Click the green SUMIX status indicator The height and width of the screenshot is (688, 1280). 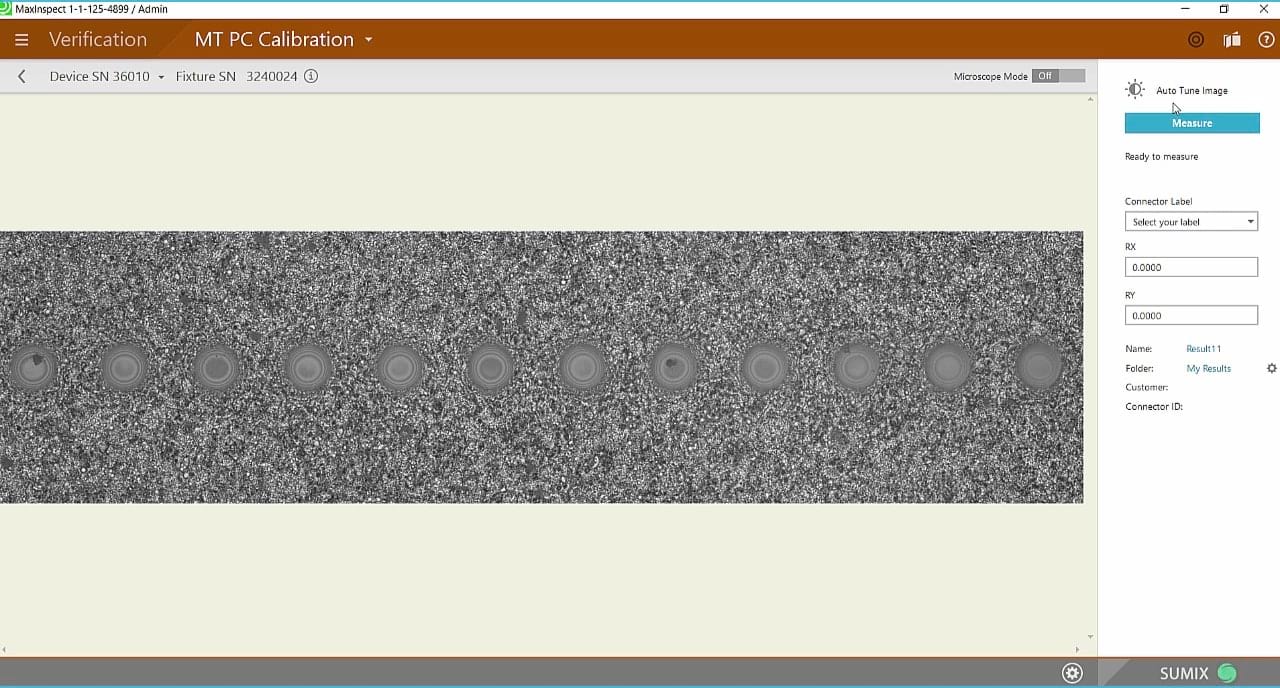point(1227,673)
